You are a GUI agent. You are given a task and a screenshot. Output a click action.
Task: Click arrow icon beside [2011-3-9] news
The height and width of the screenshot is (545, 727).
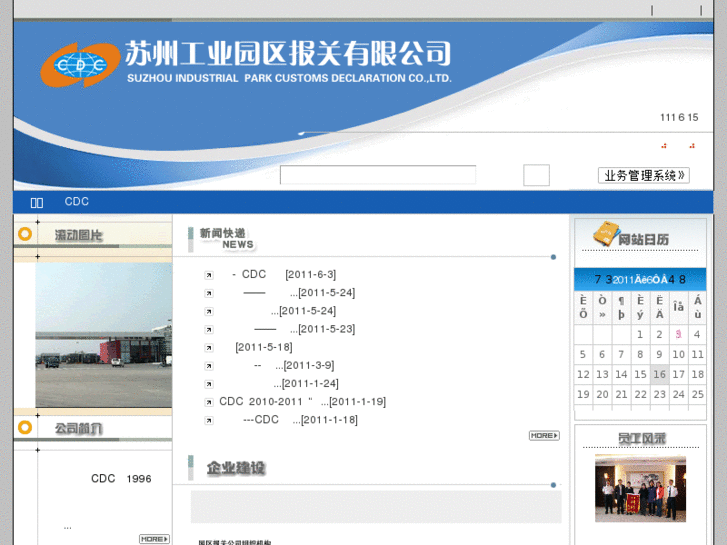[x=209, y=366]
